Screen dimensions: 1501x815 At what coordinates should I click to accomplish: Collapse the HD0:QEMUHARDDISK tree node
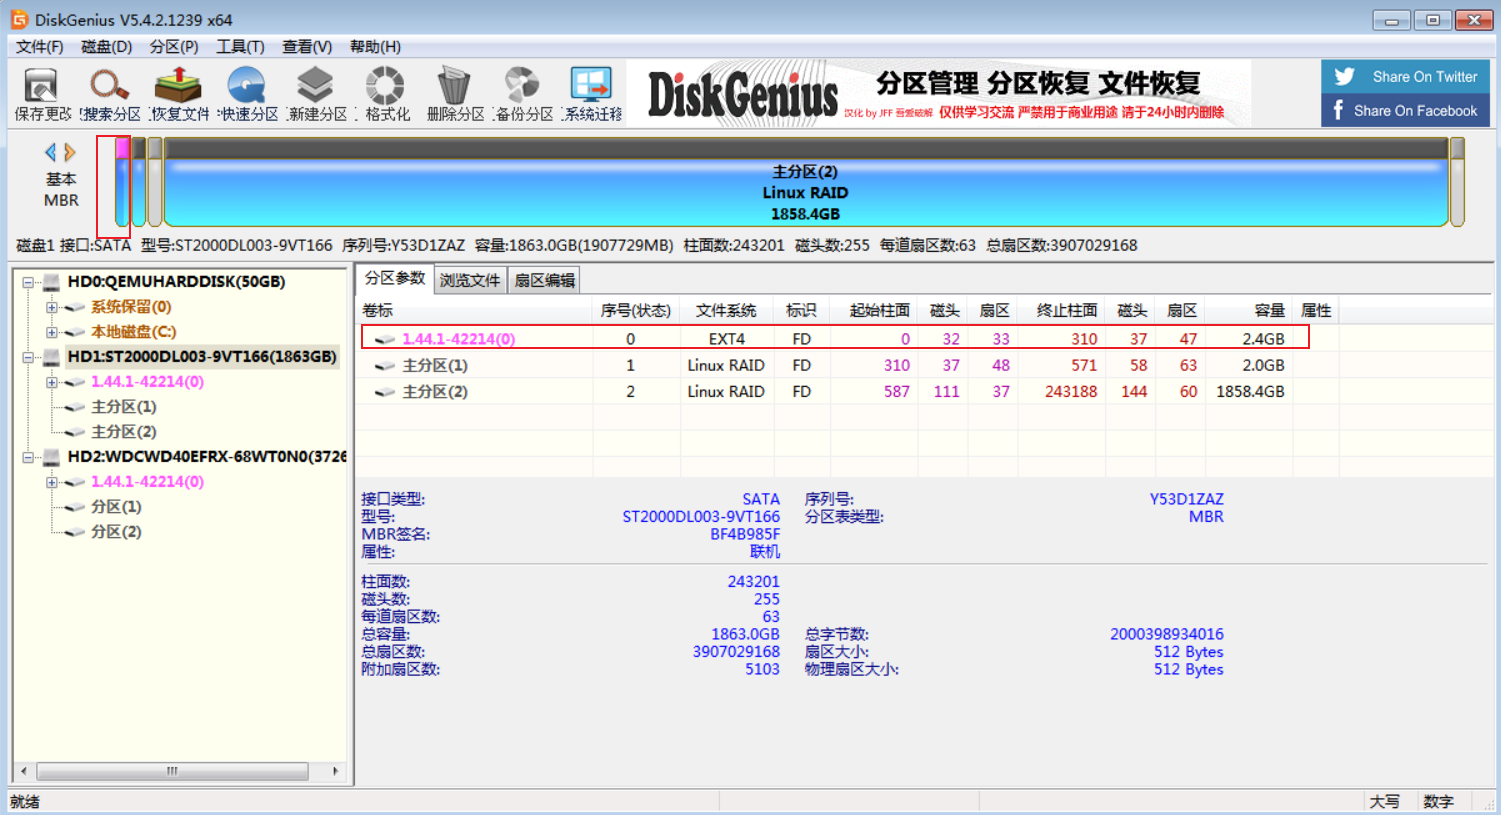pyautogui.click(x=28, y=283)
